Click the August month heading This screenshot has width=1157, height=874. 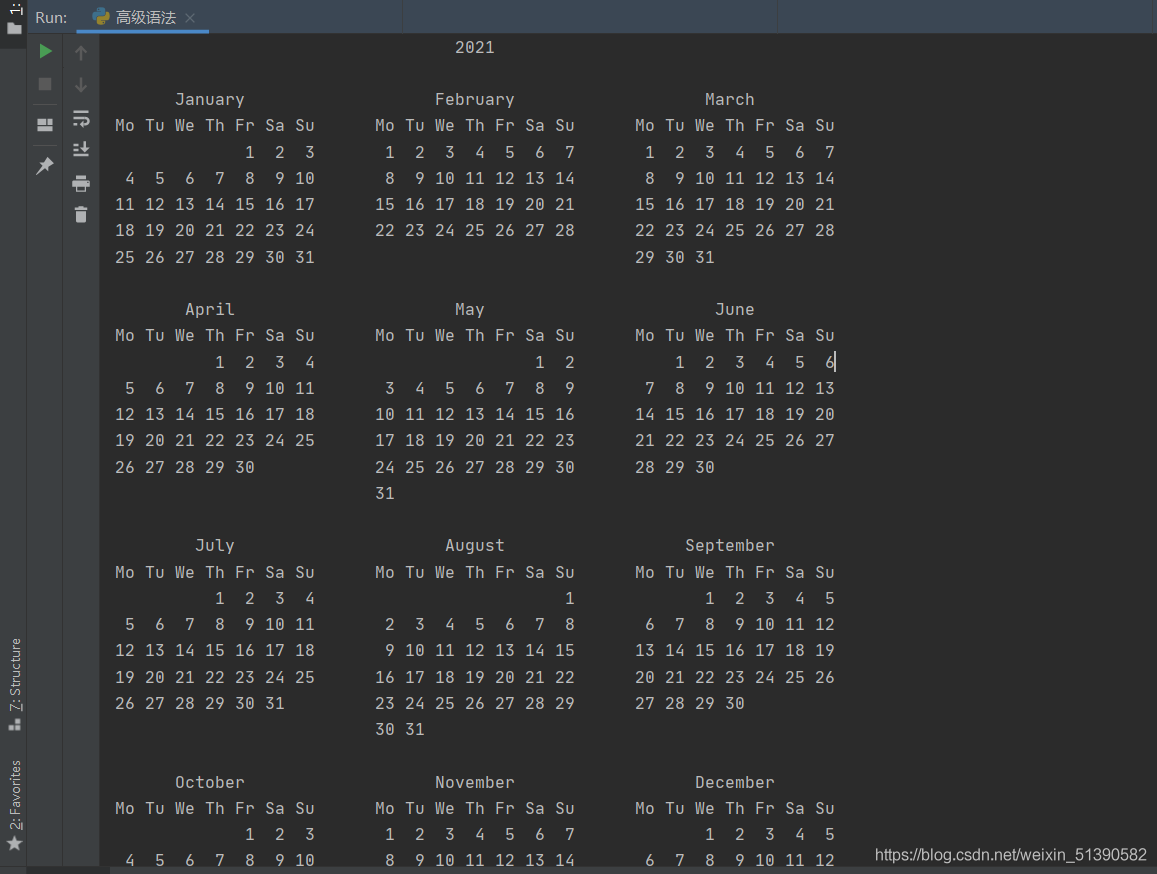click(x=474, y=546)
